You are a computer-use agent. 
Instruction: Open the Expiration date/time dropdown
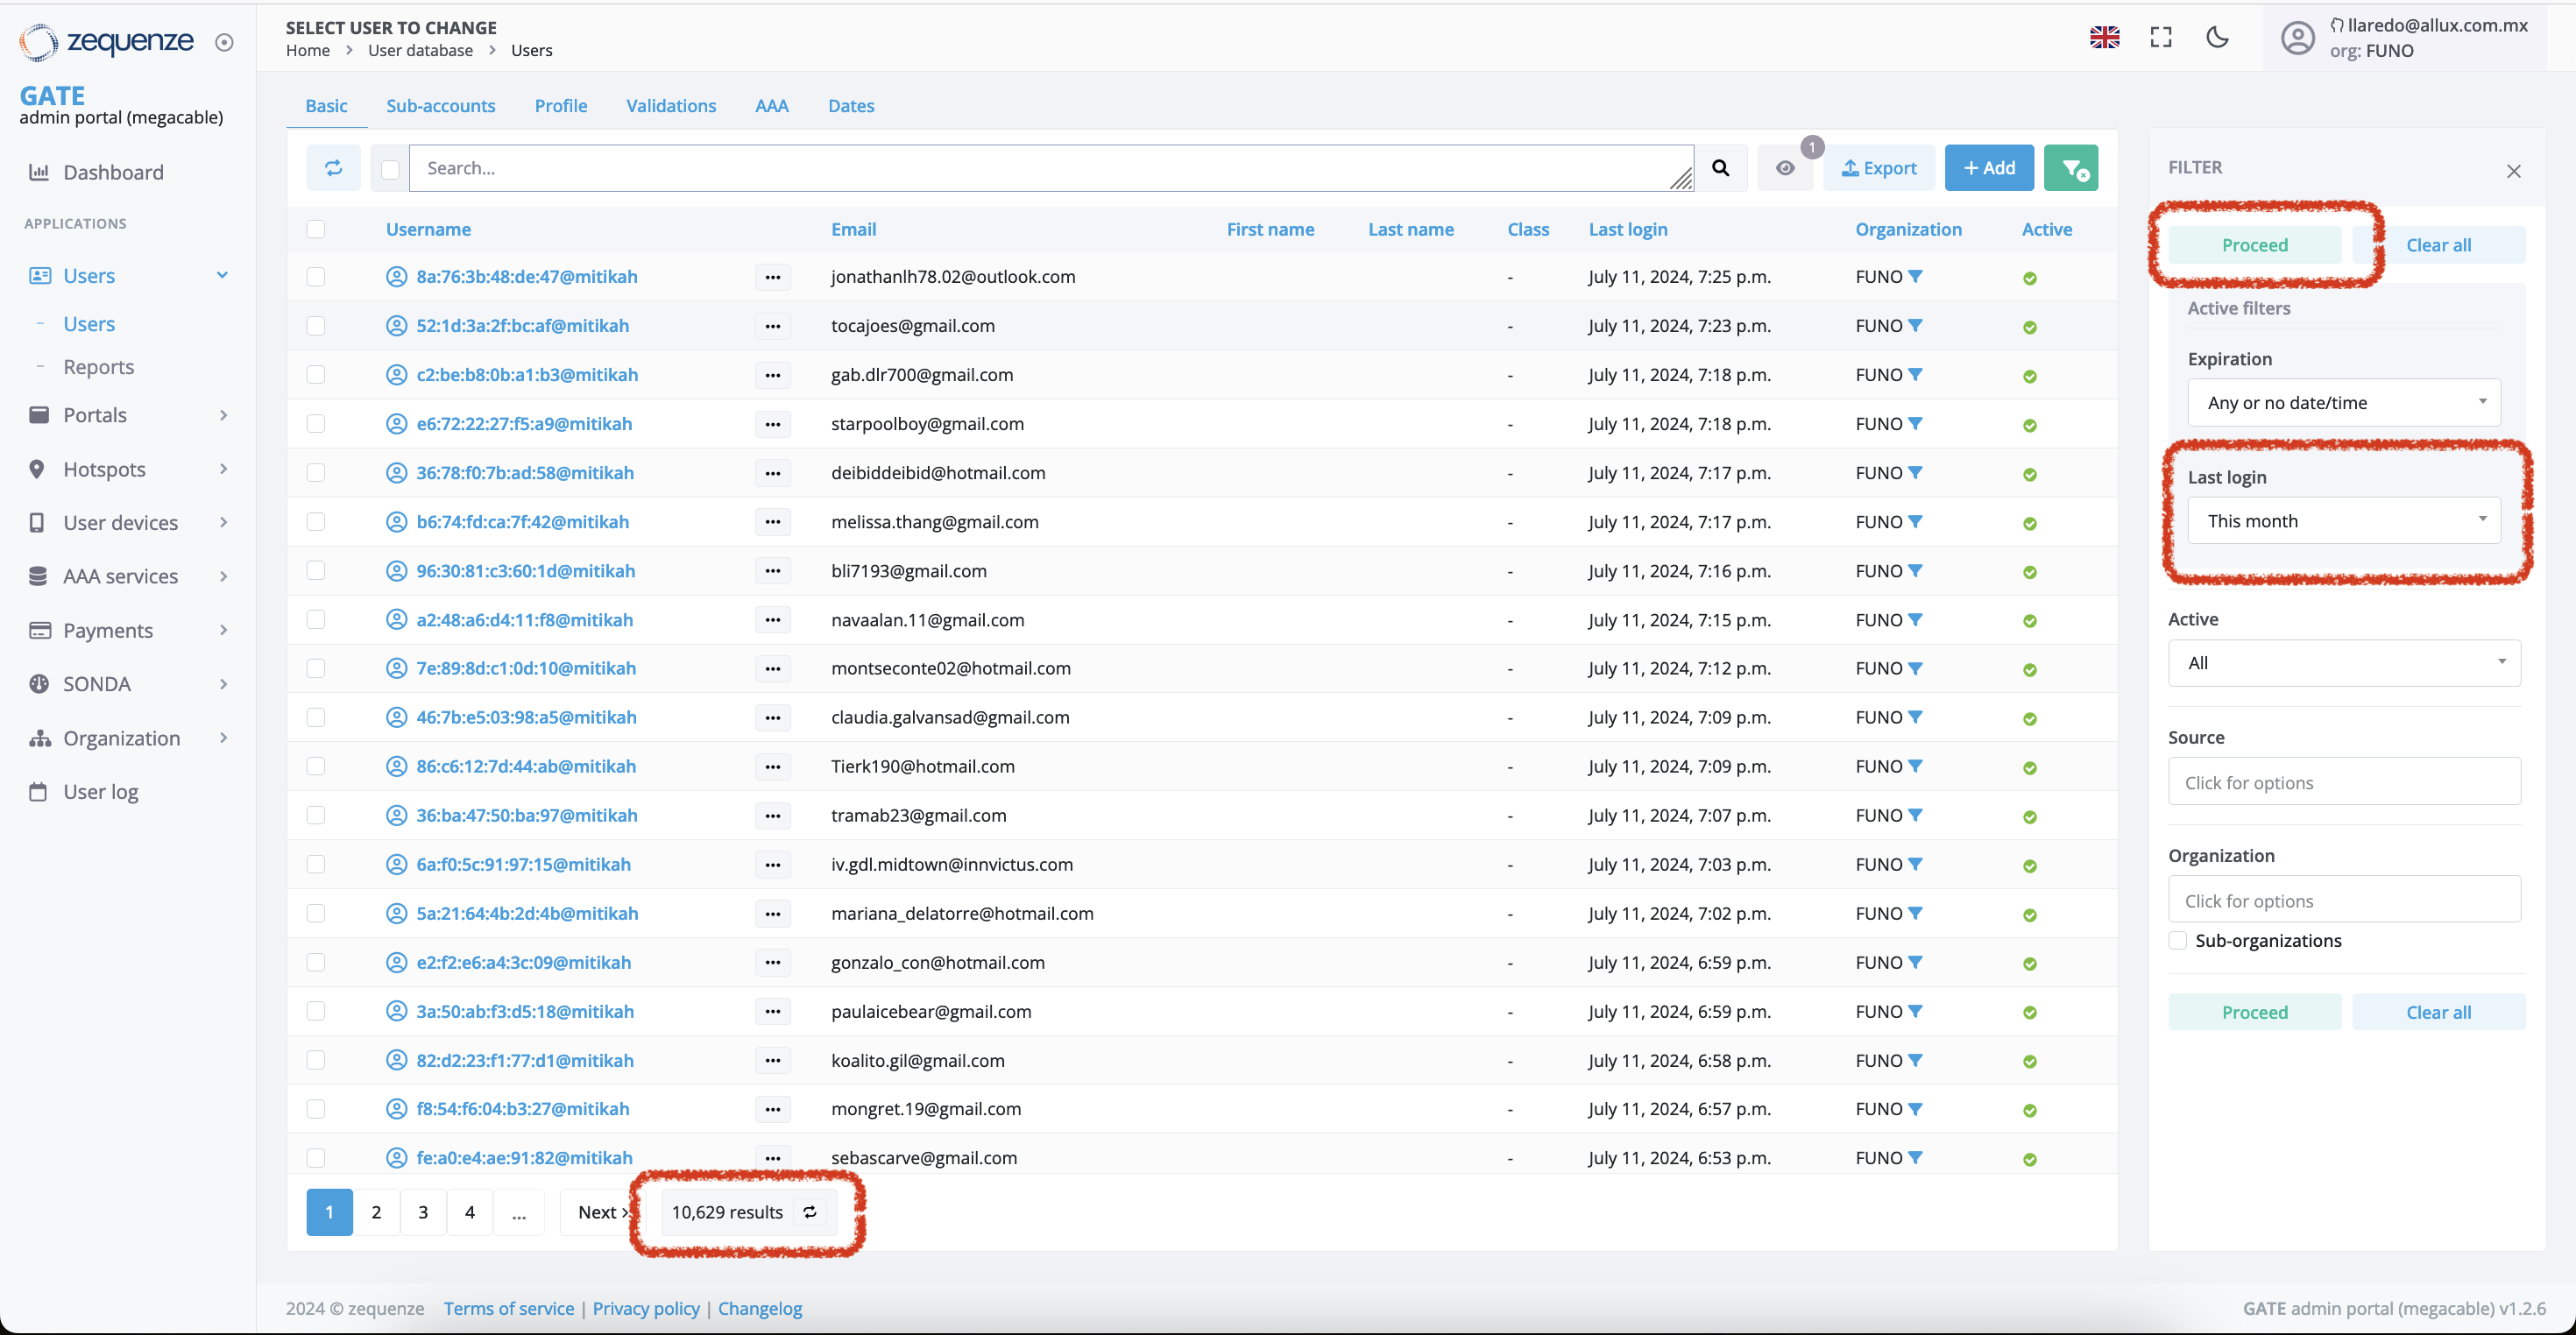2343,403
